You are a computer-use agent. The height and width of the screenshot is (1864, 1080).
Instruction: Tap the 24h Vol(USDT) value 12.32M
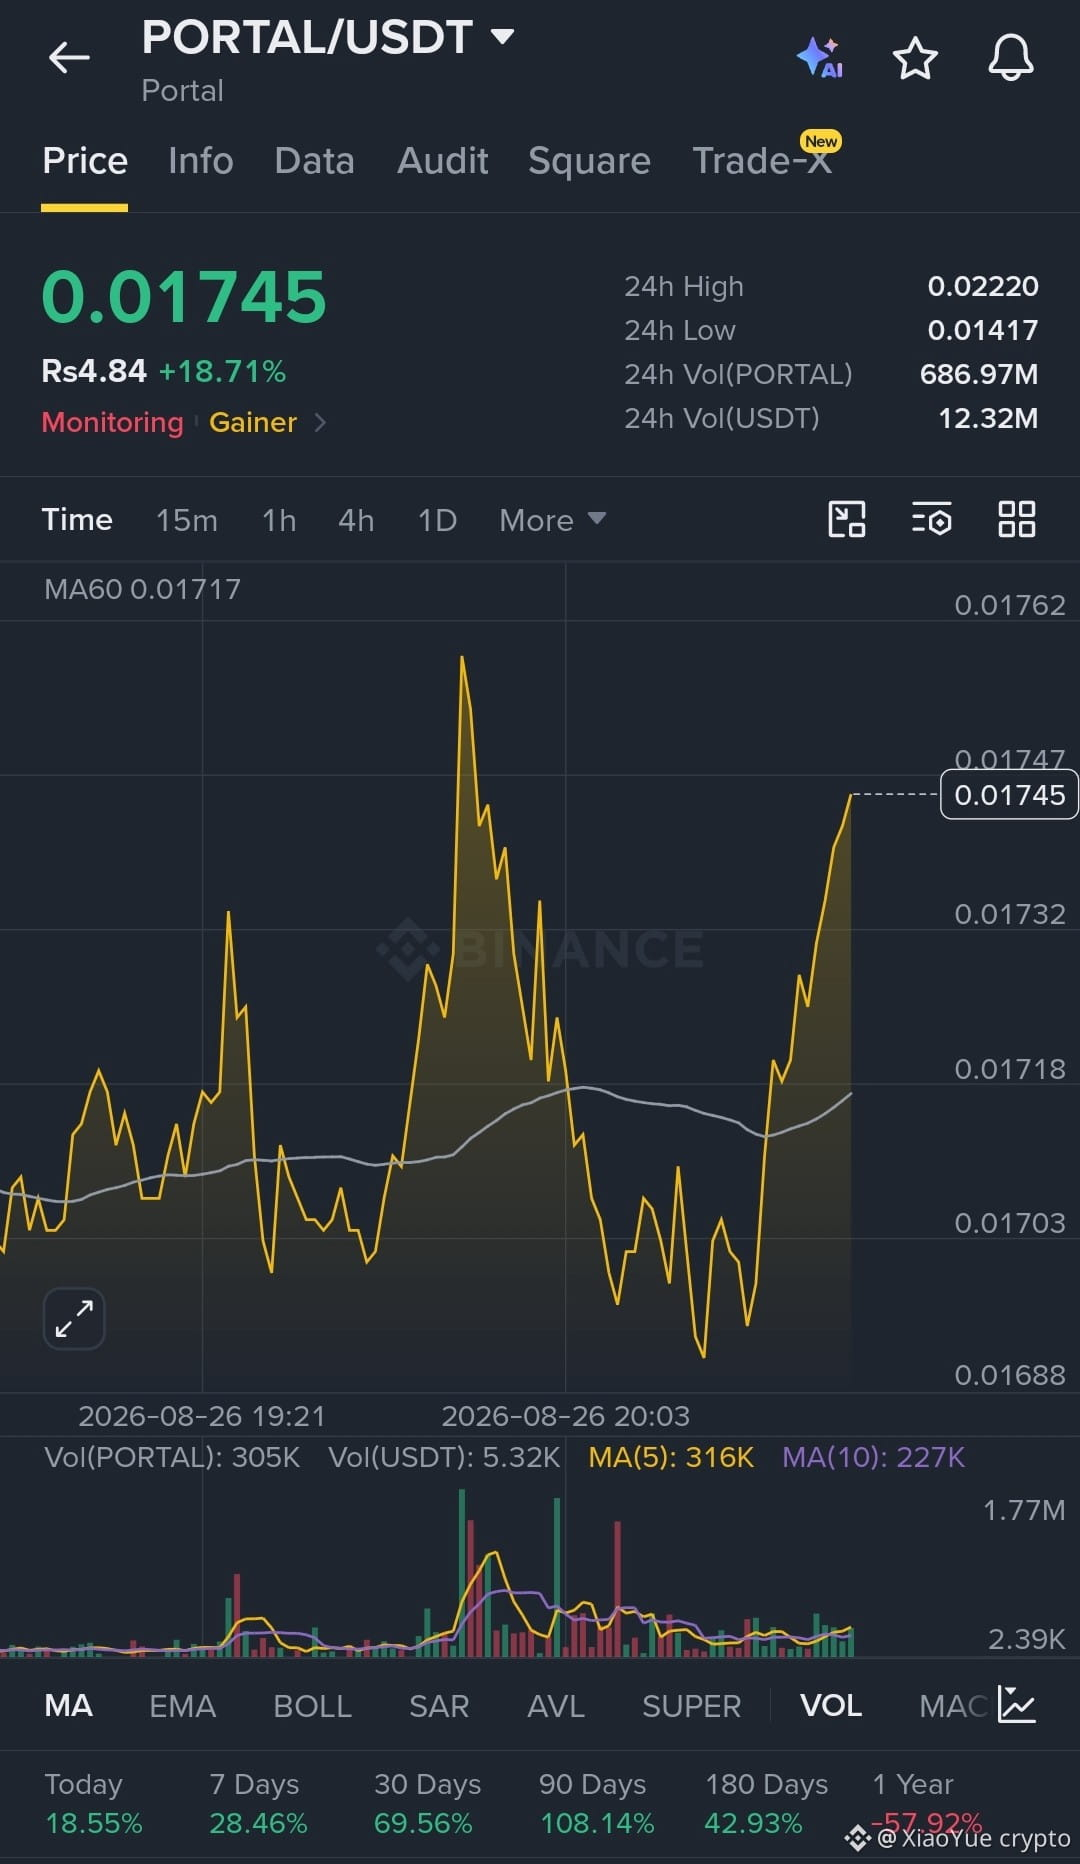point(988,418)
